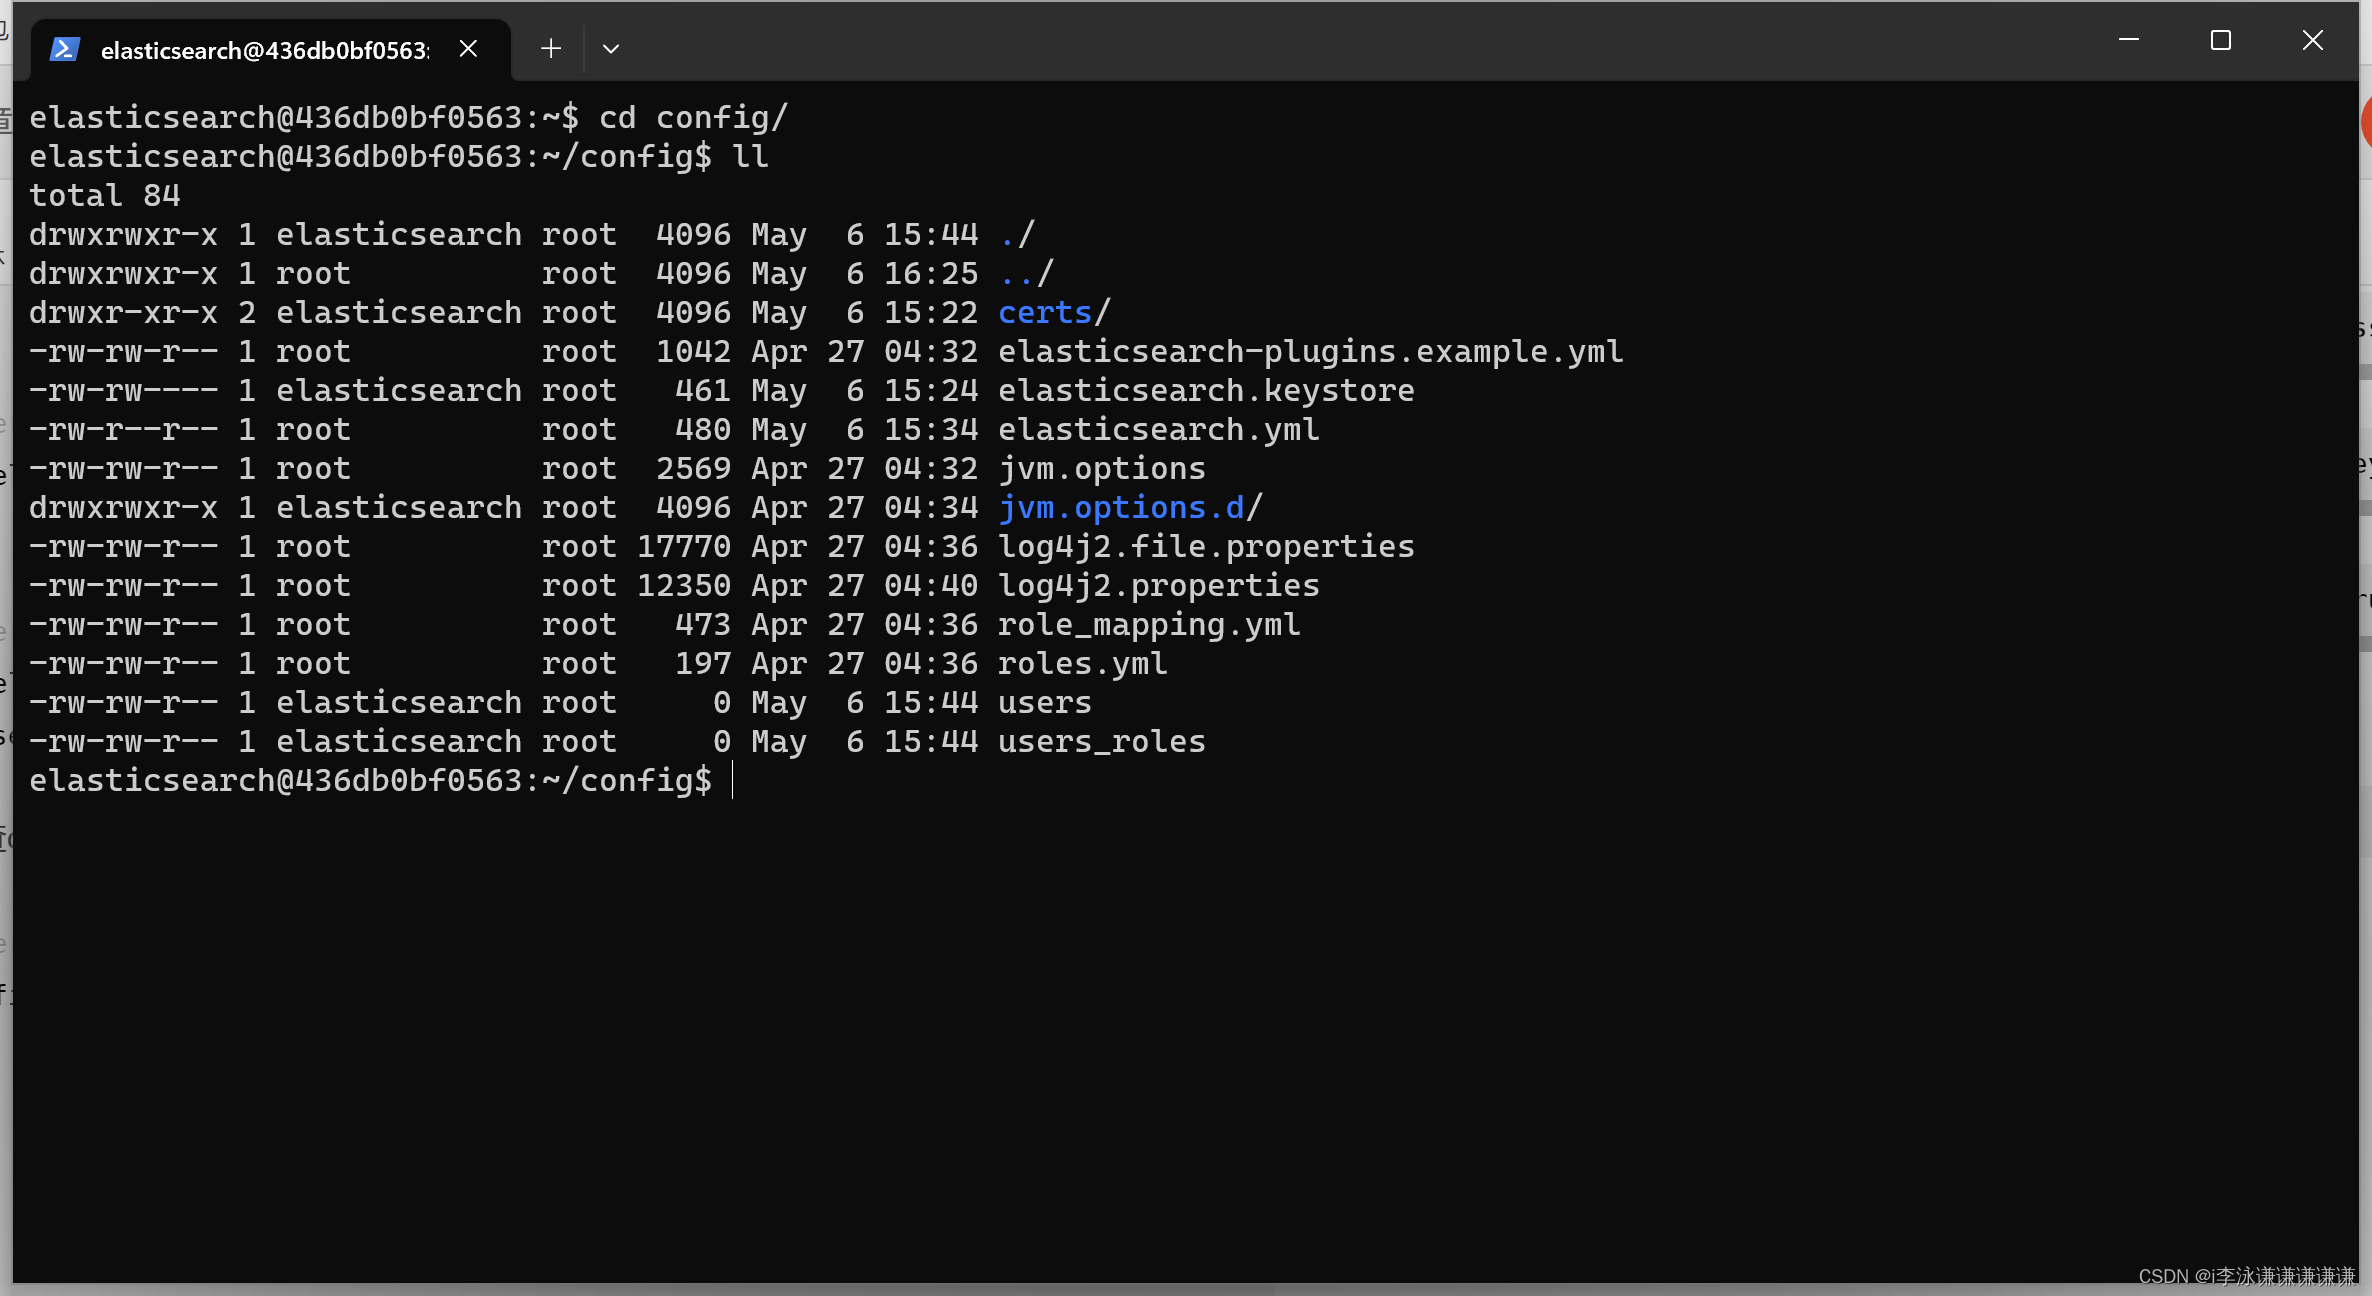Image resolution: width=2372 pixels, height=1296 pixels.
Task: Click the jvm.options filename
Action: (1101, 468)
